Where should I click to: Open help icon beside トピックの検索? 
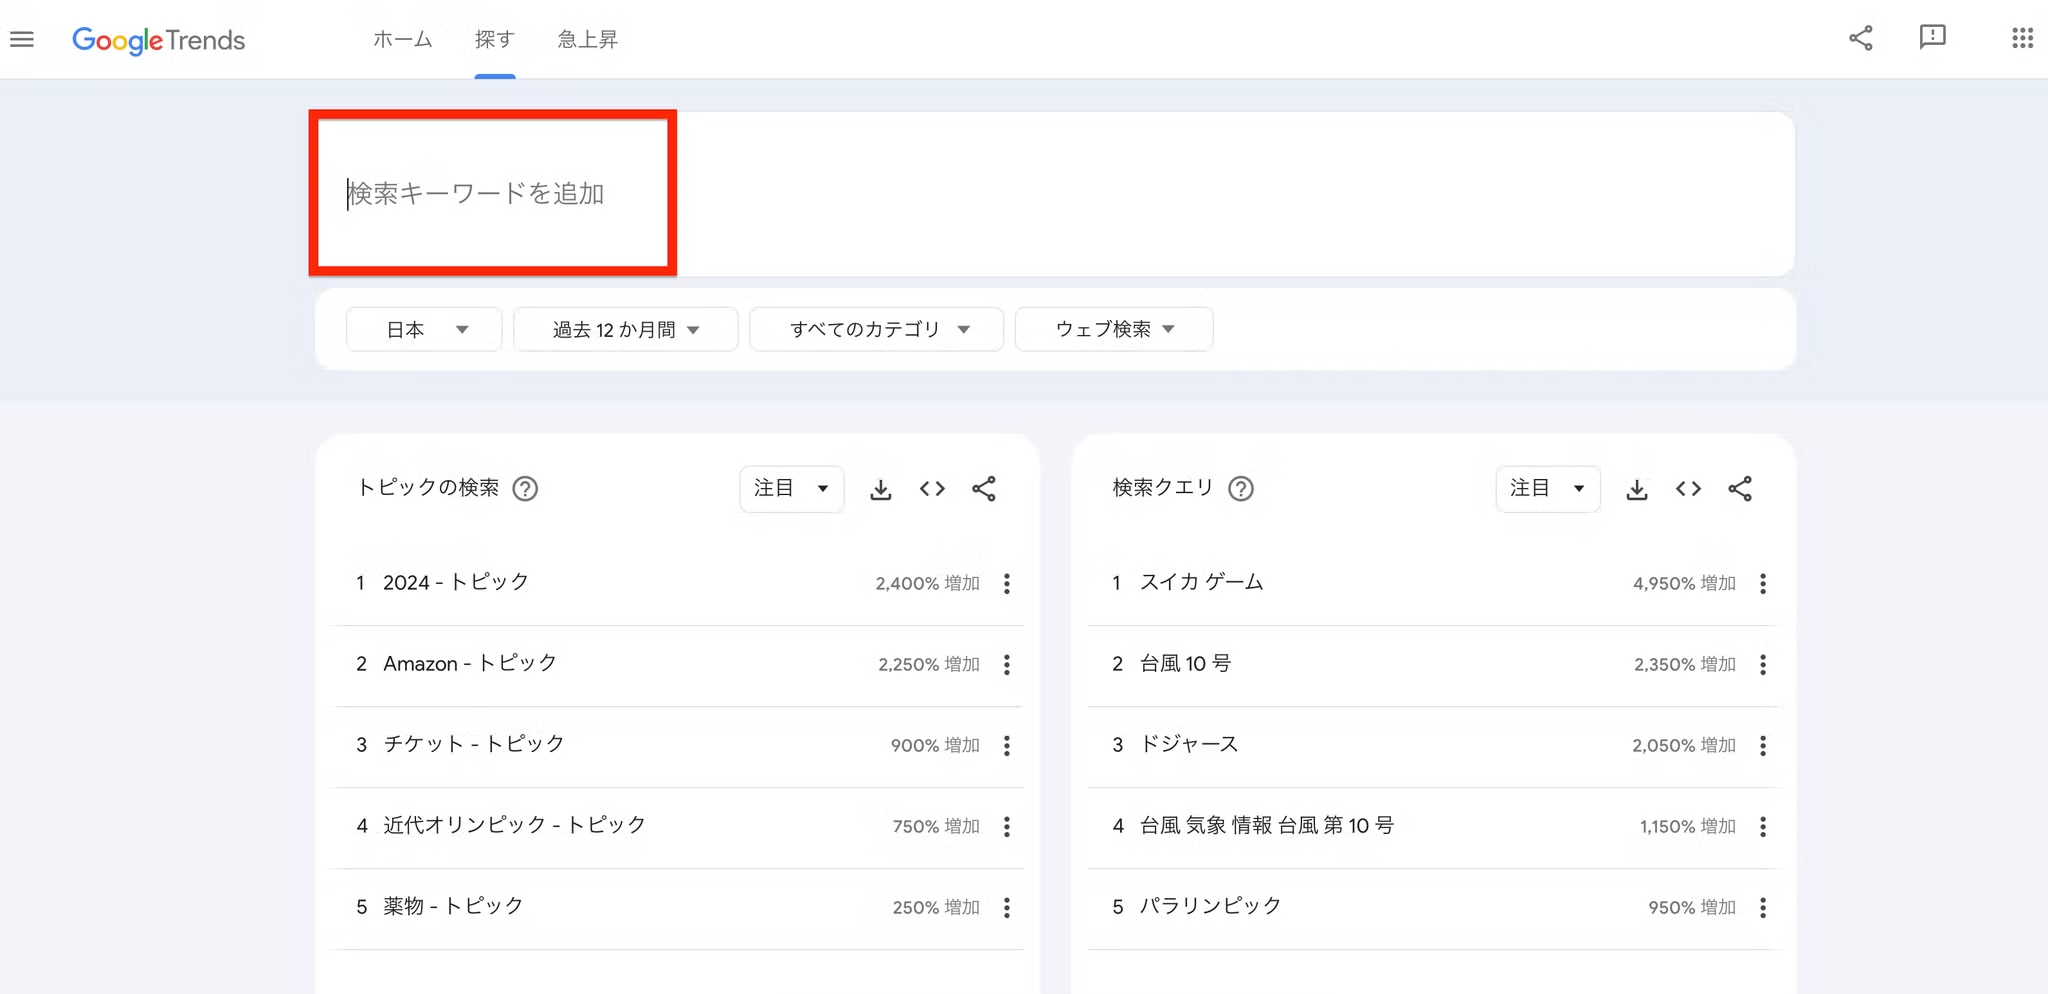click(x=525, y=488)
